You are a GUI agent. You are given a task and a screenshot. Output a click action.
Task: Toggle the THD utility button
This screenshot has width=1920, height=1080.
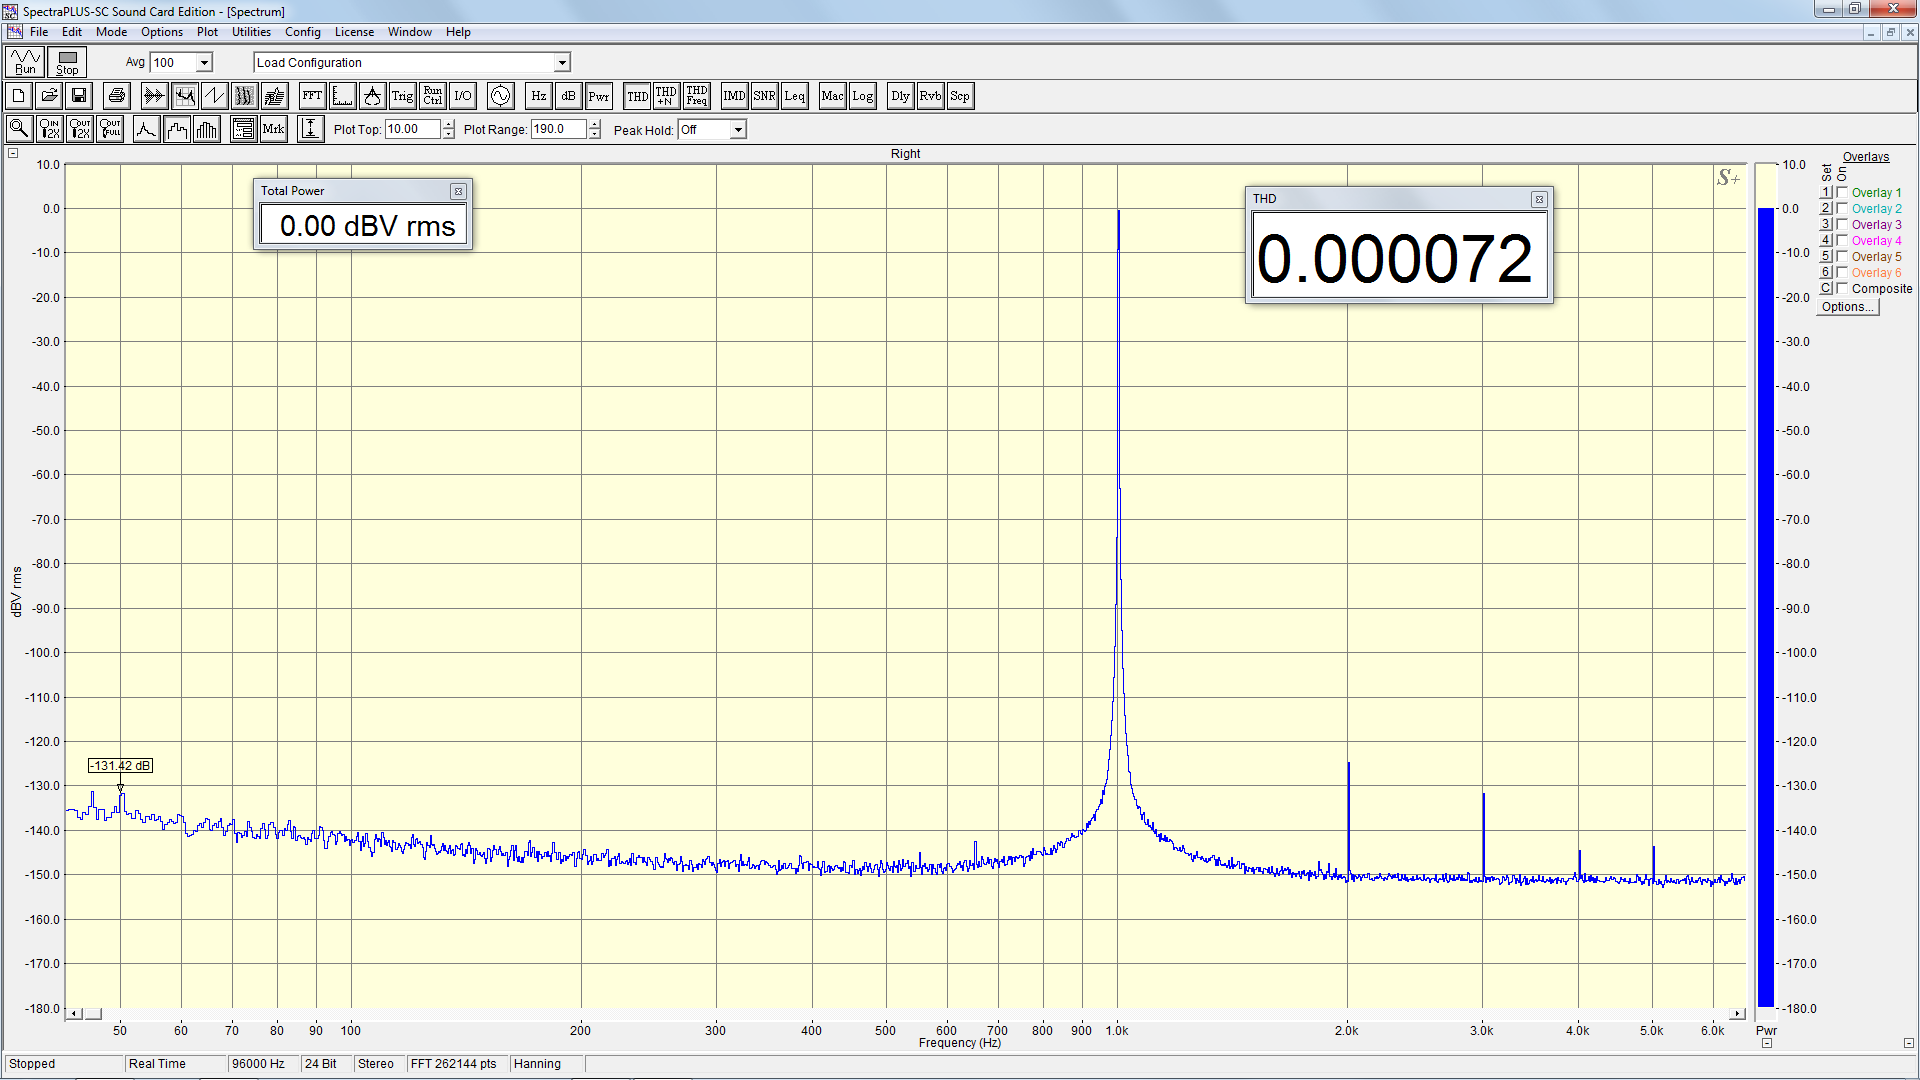[x=637, y=96]
